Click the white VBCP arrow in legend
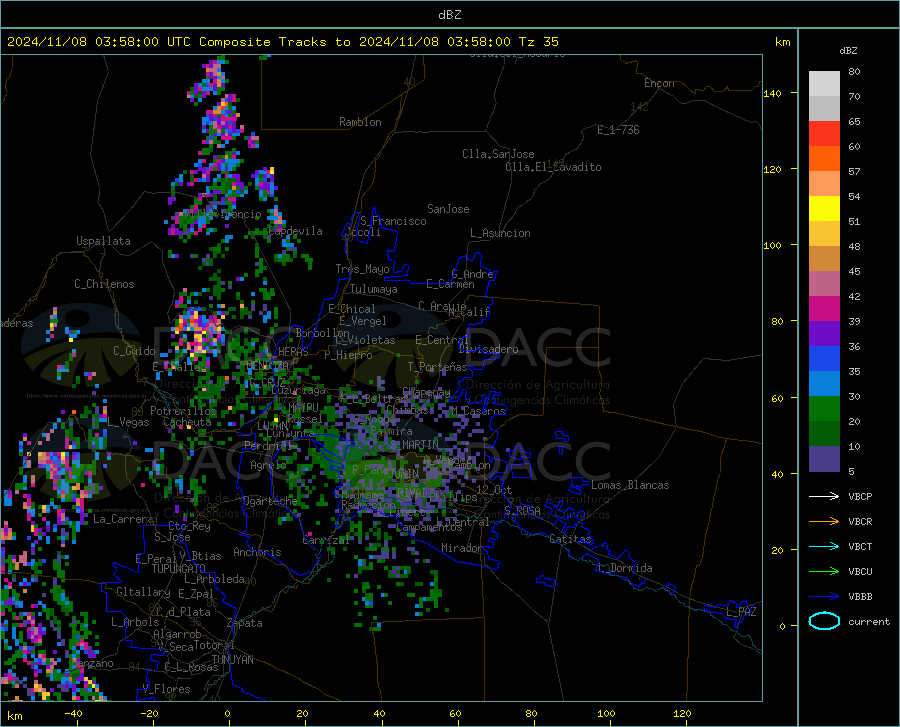Viewport: 900px width, 727px height. [x=824, y=496]
